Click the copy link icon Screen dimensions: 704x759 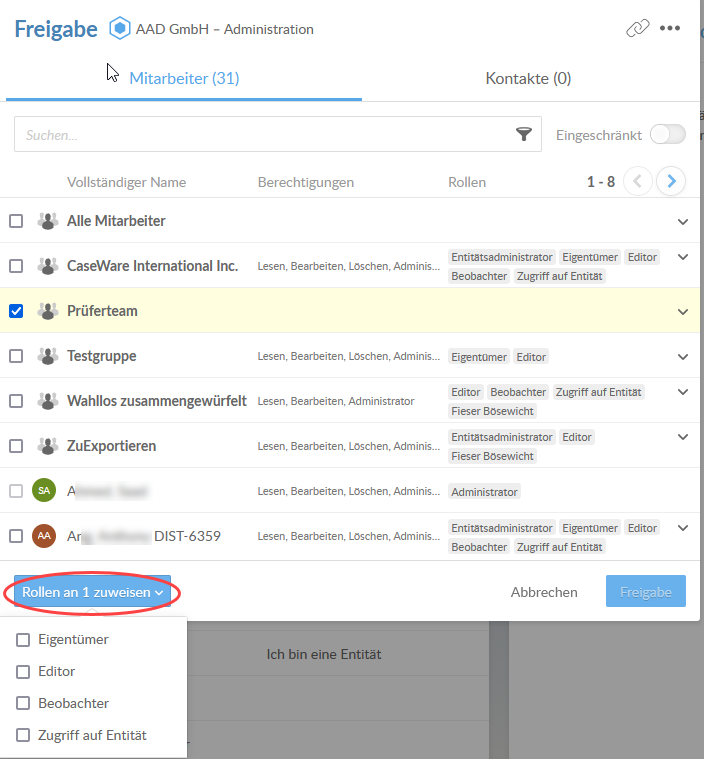(x=637, y=28)
